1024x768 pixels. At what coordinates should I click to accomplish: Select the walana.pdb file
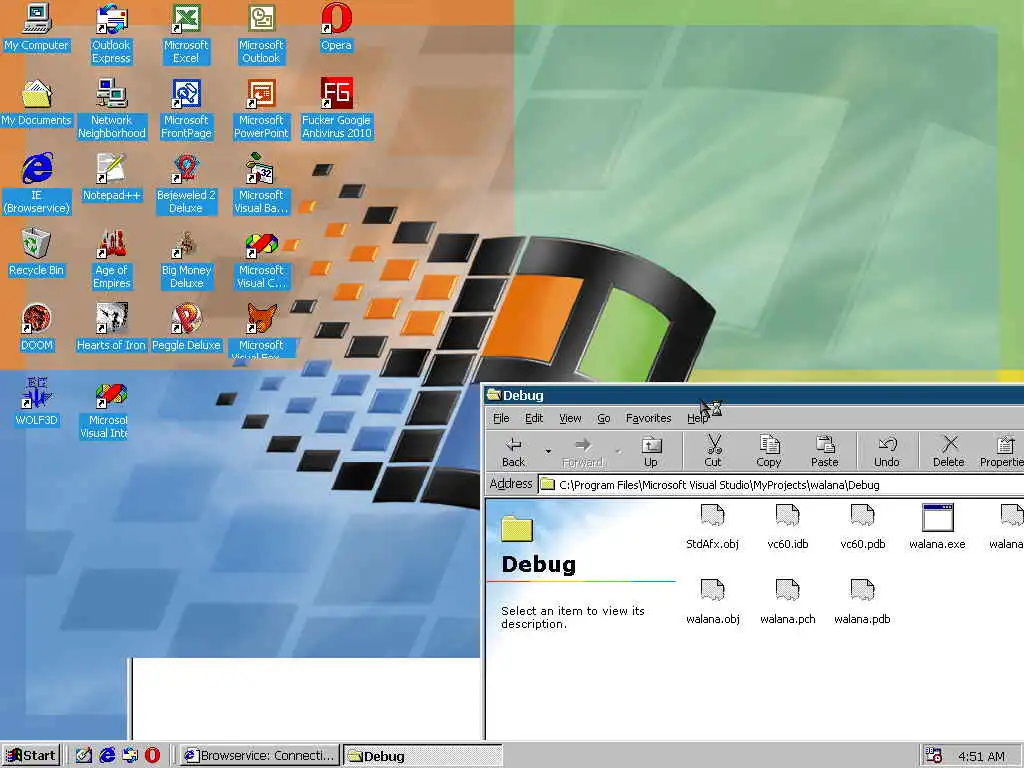[x=863, y=601]
